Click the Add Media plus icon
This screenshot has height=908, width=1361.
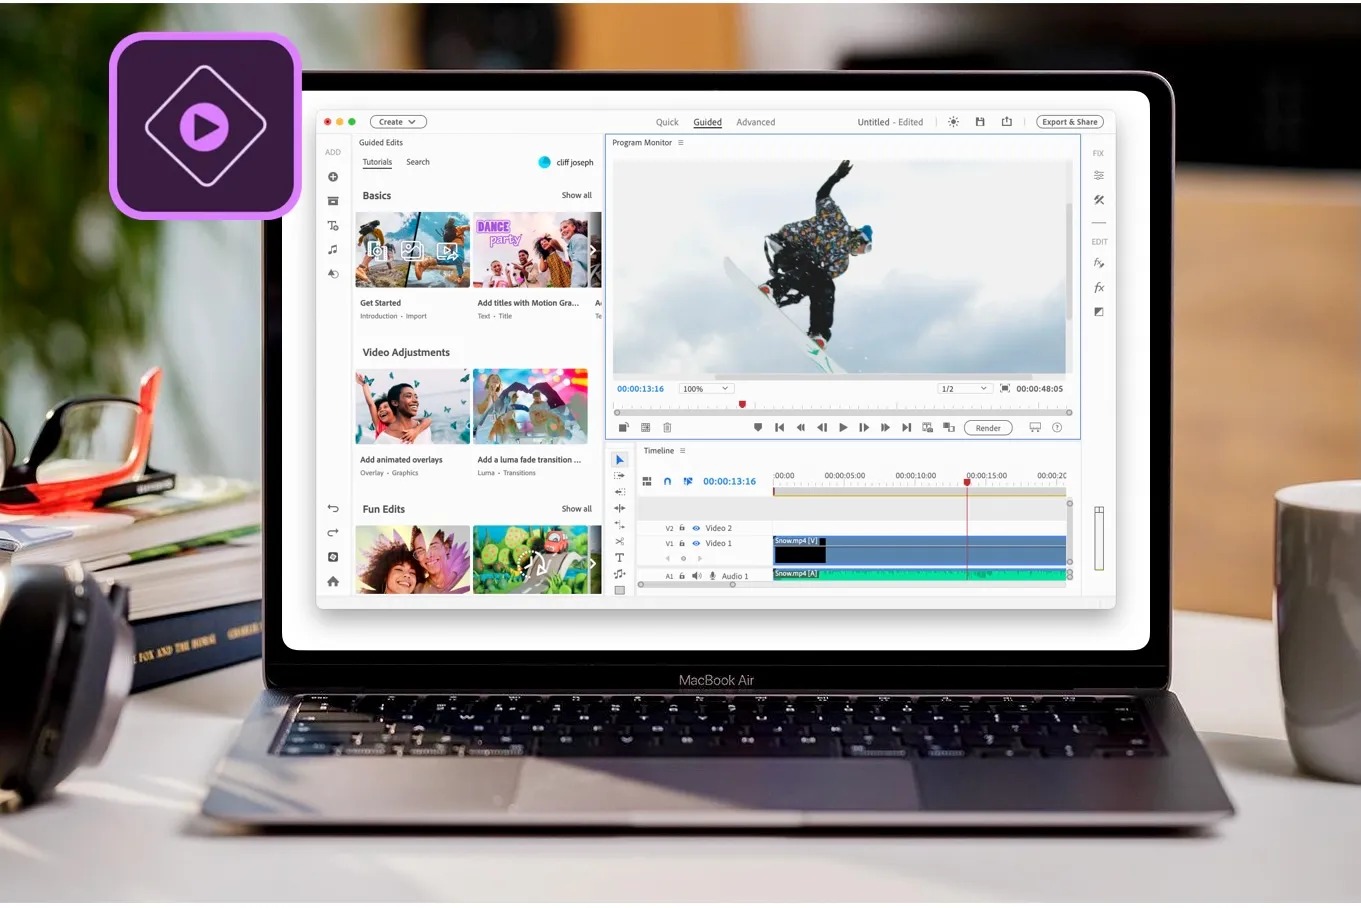tap(333, 177)
